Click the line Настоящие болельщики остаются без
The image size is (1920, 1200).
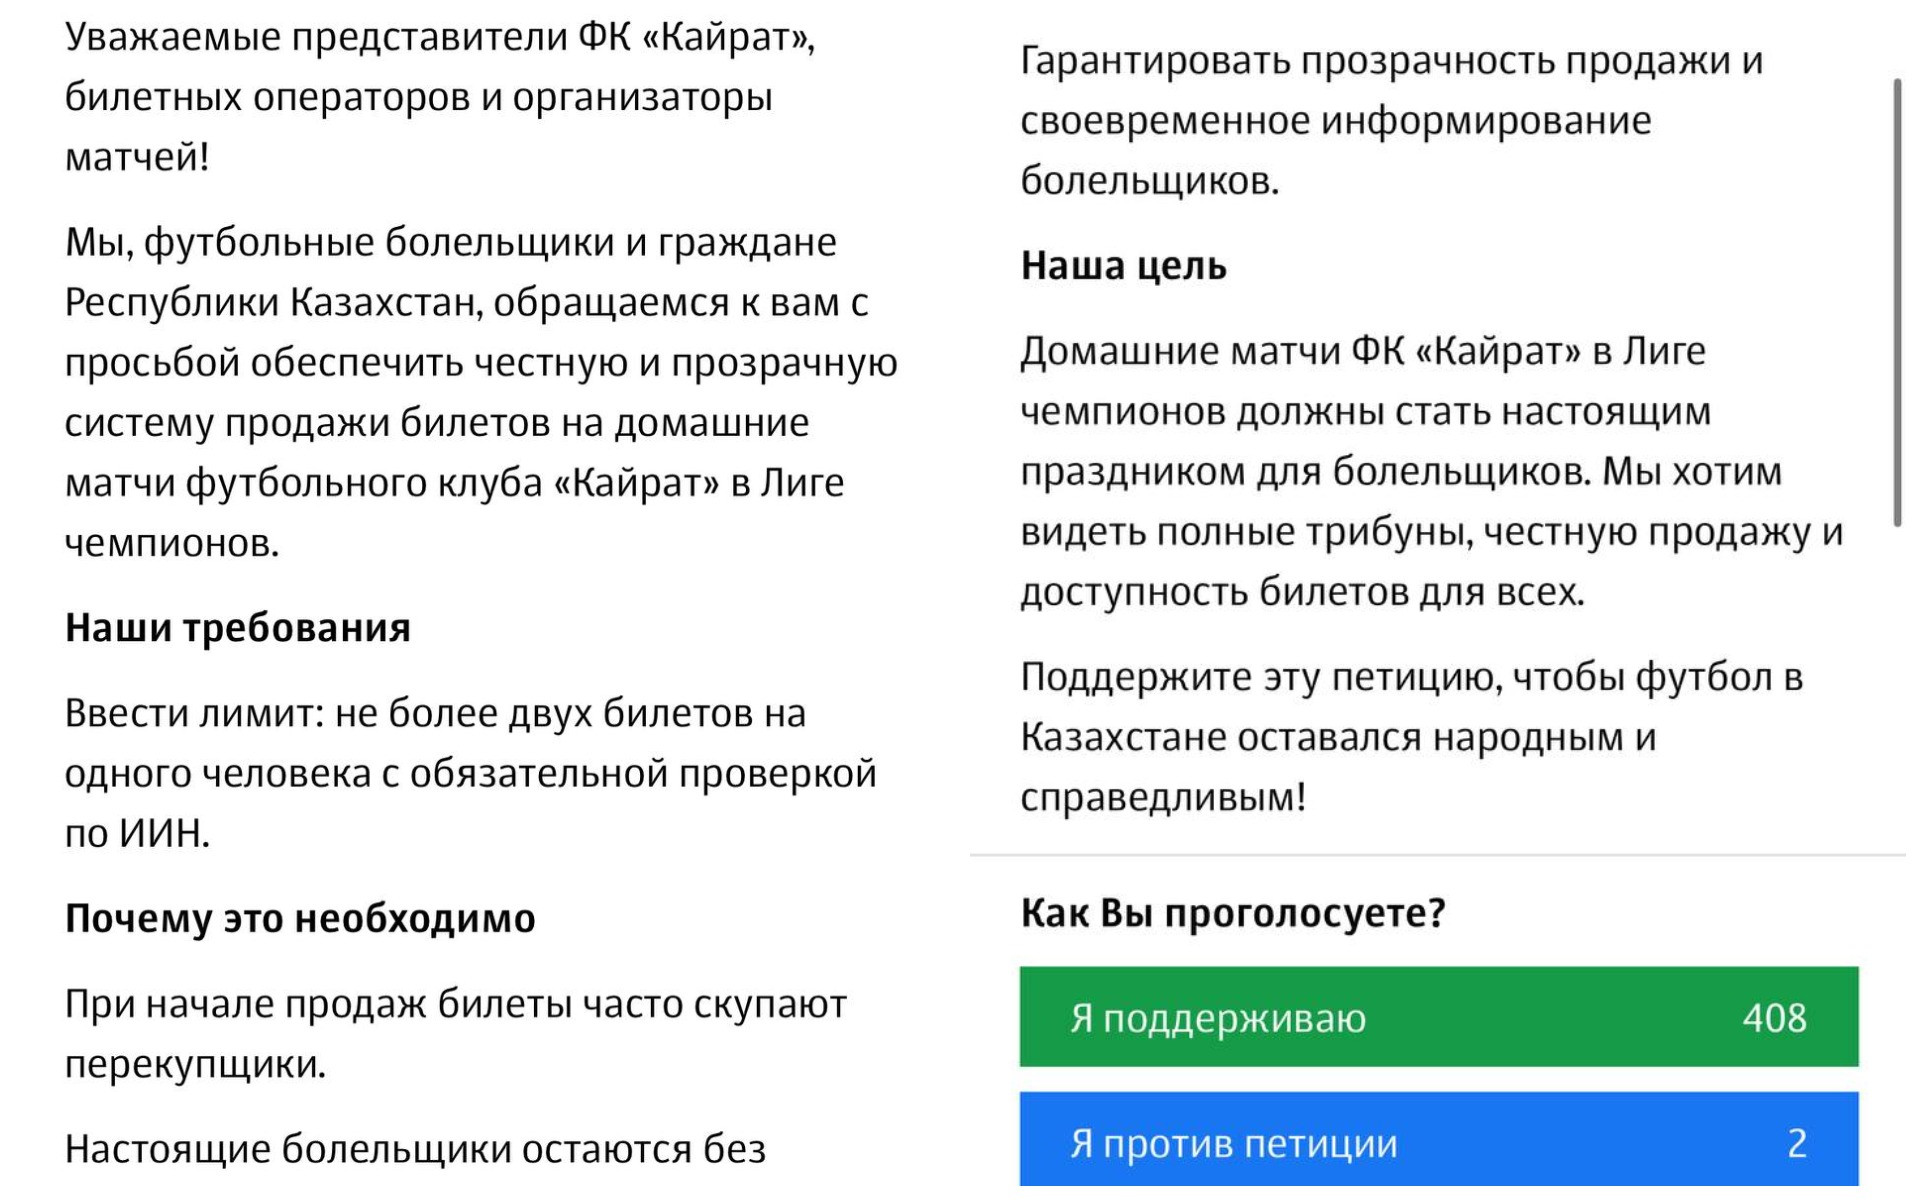415,1150
